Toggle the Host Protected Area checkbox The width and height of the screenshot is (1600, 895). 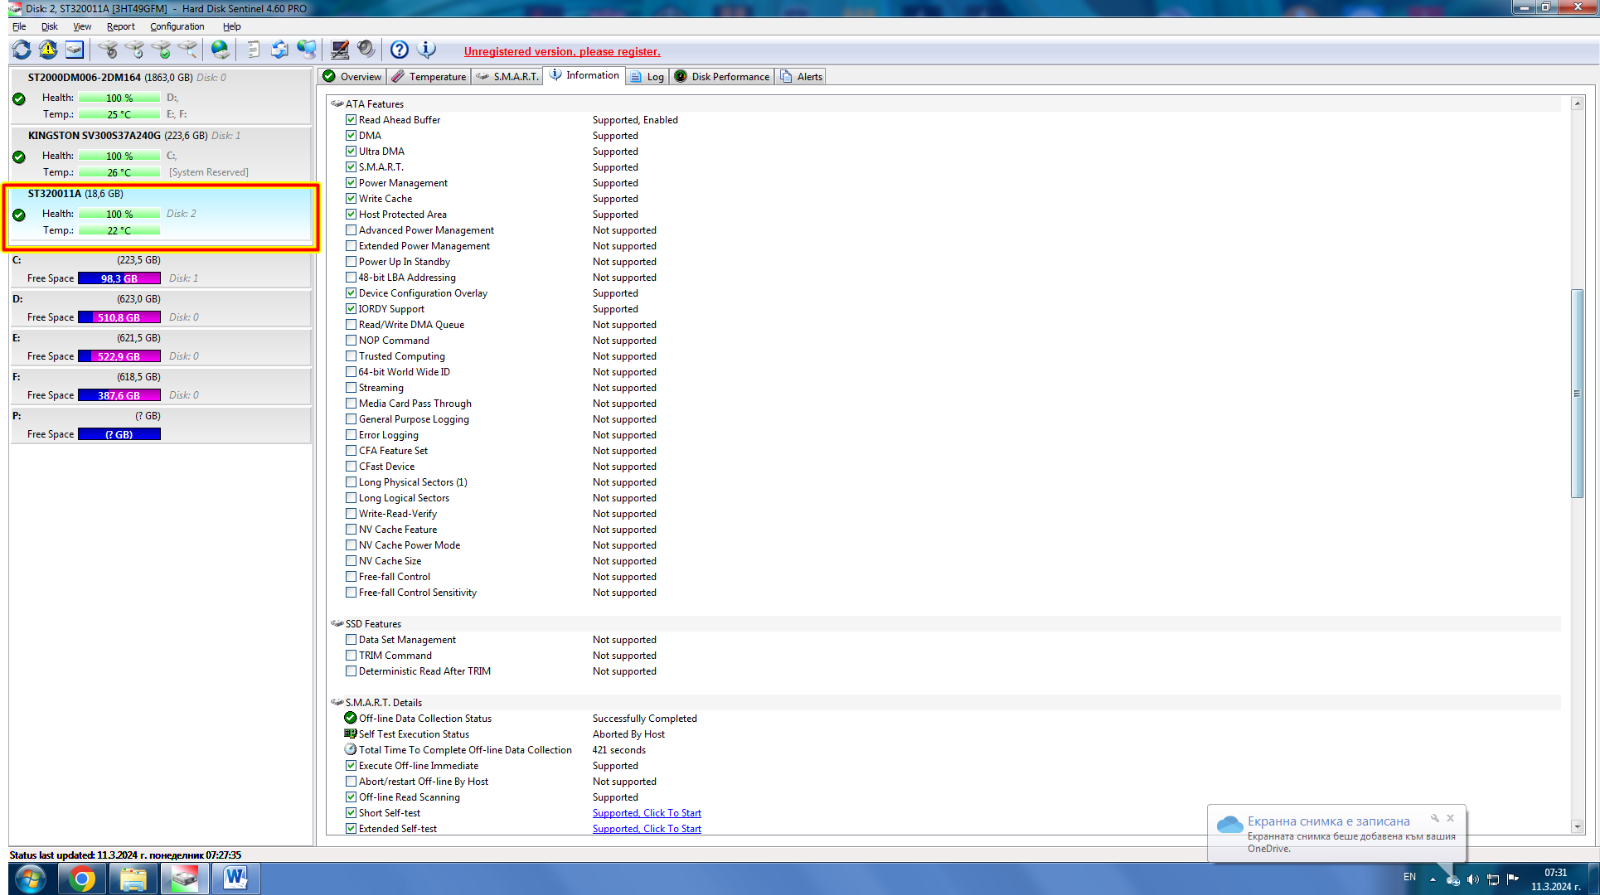(x=351, y=214)
